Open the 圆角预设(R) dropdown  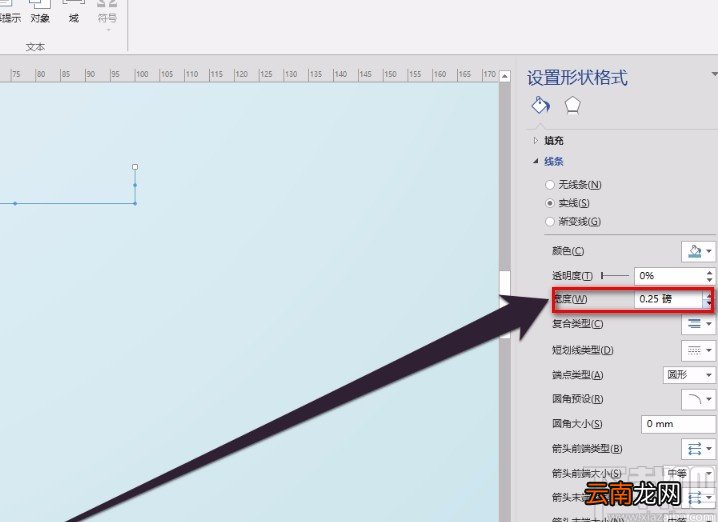pos(698,399)
